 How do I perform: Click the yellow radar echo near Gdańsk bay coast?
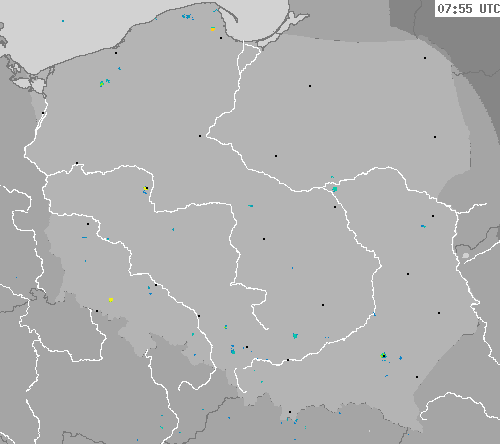213,29
